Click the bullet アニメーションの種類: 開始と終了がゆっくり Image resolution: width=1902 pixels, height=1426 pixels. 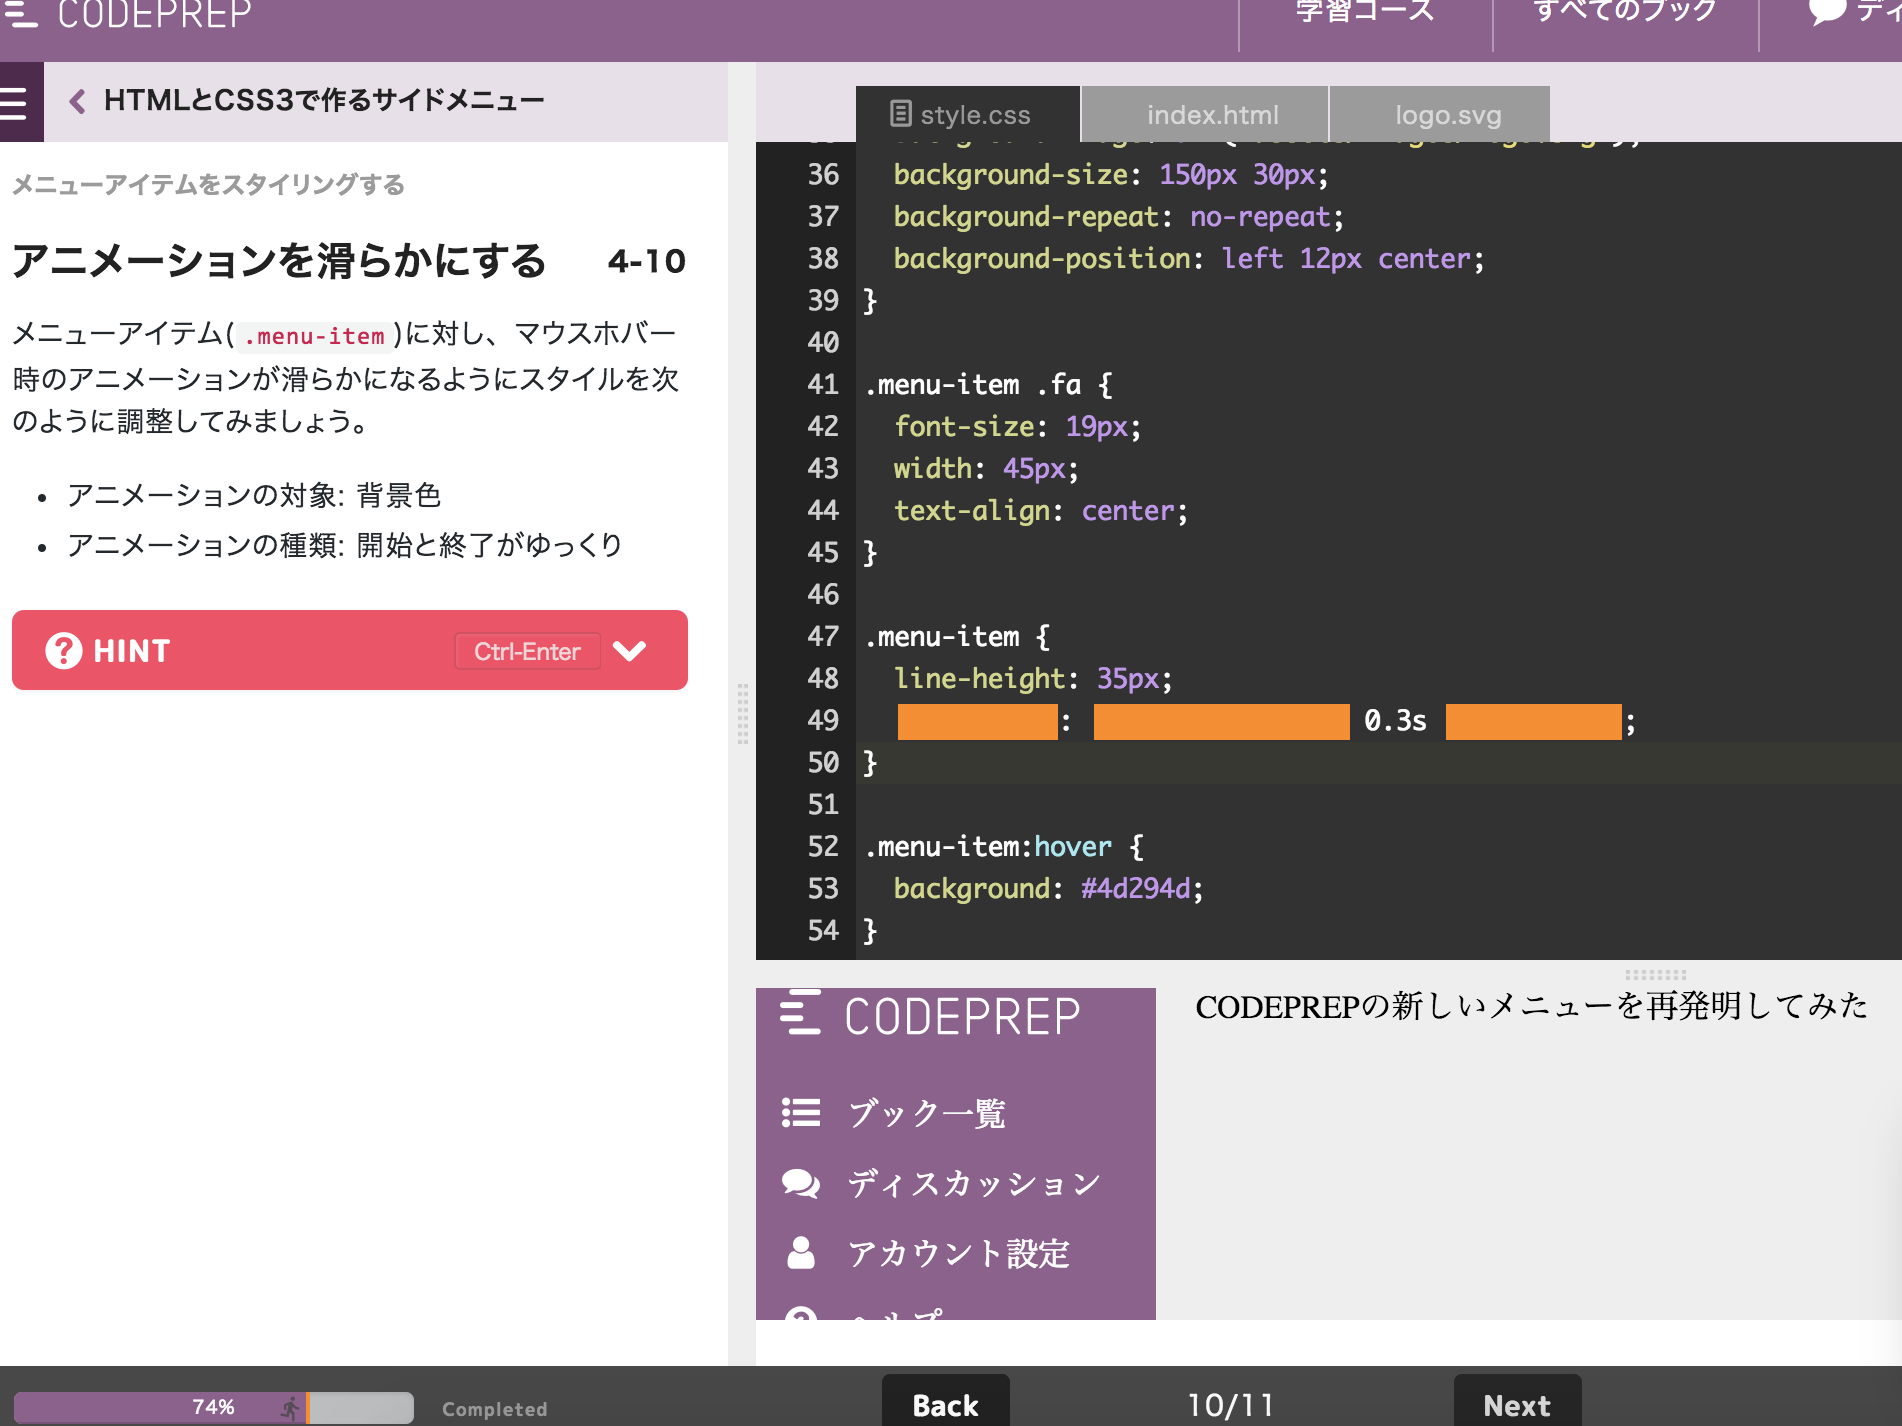(345, 545)
